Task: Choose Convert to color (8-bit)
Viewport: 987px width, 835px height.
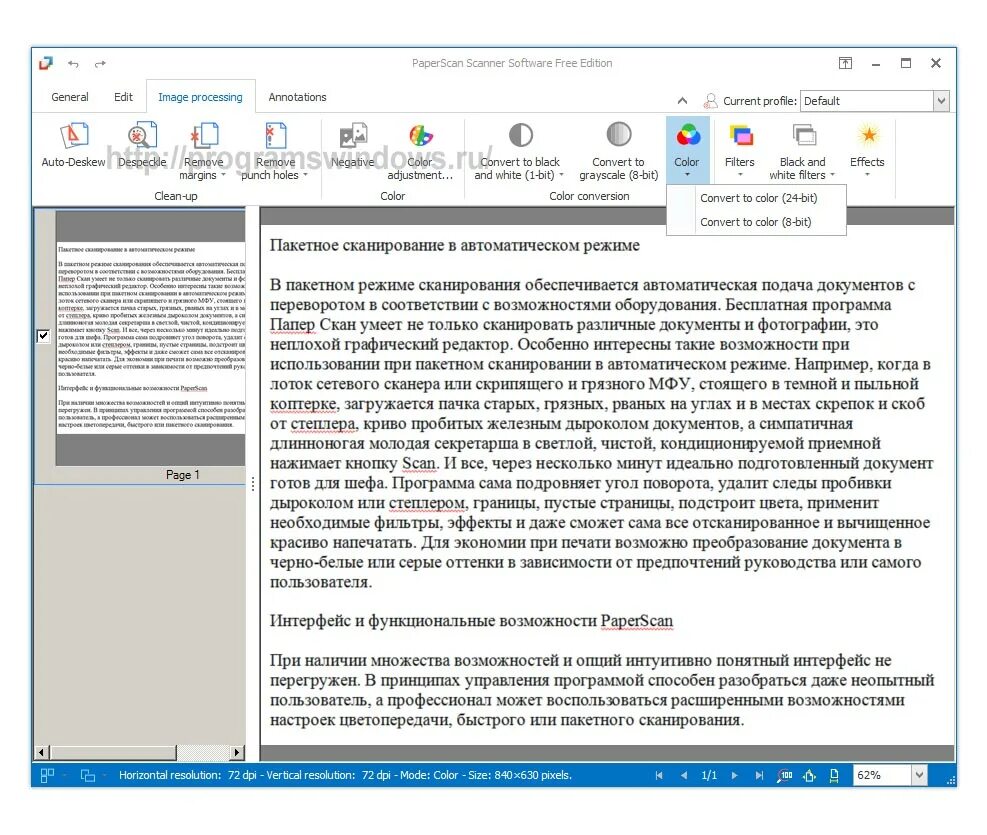Action: 755,222
